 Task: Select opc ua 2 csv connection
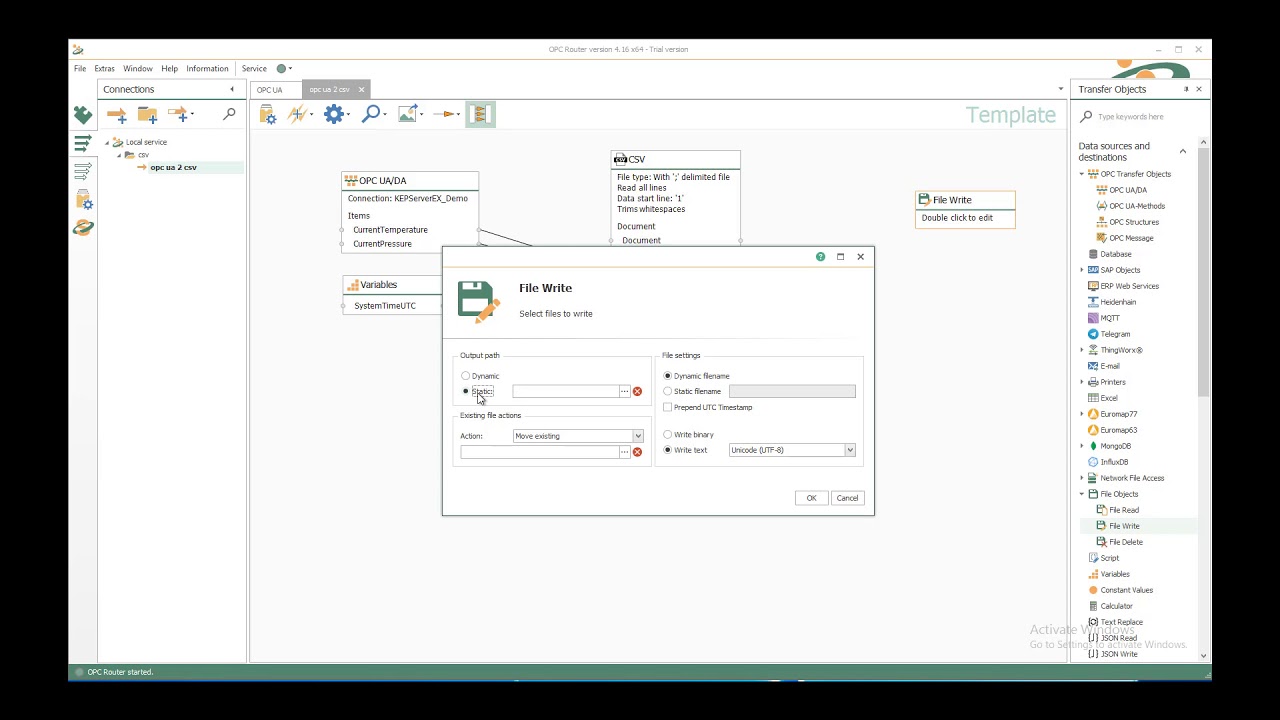[173, 167]
